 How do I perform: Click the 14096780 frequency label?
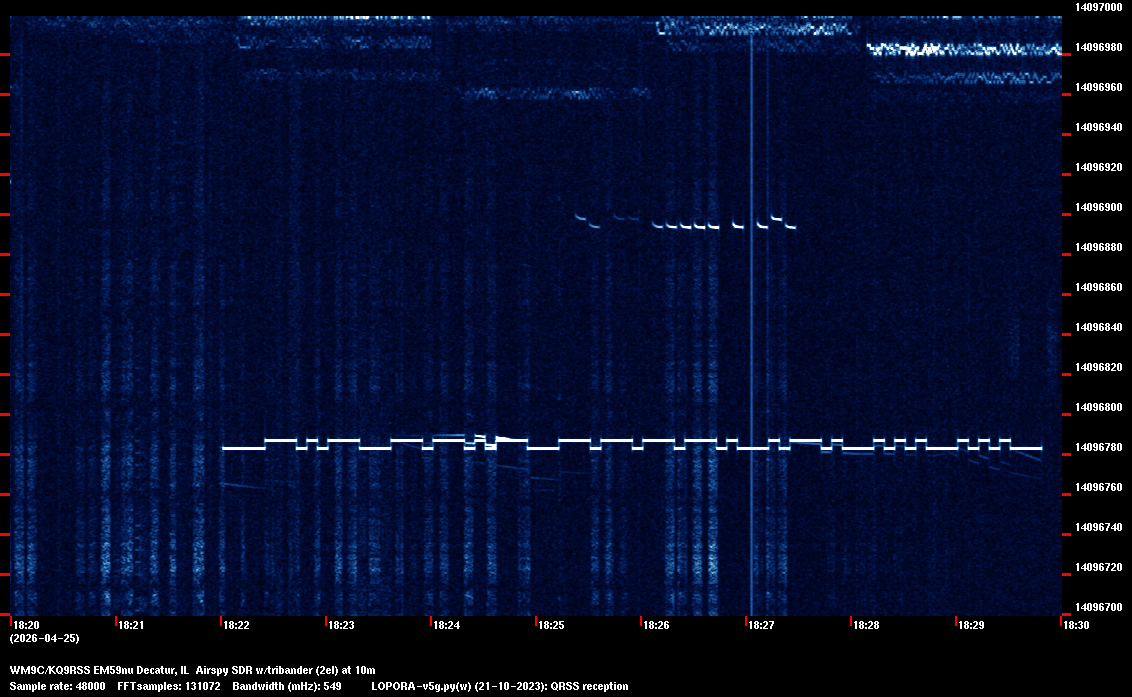pos(1098,447)
